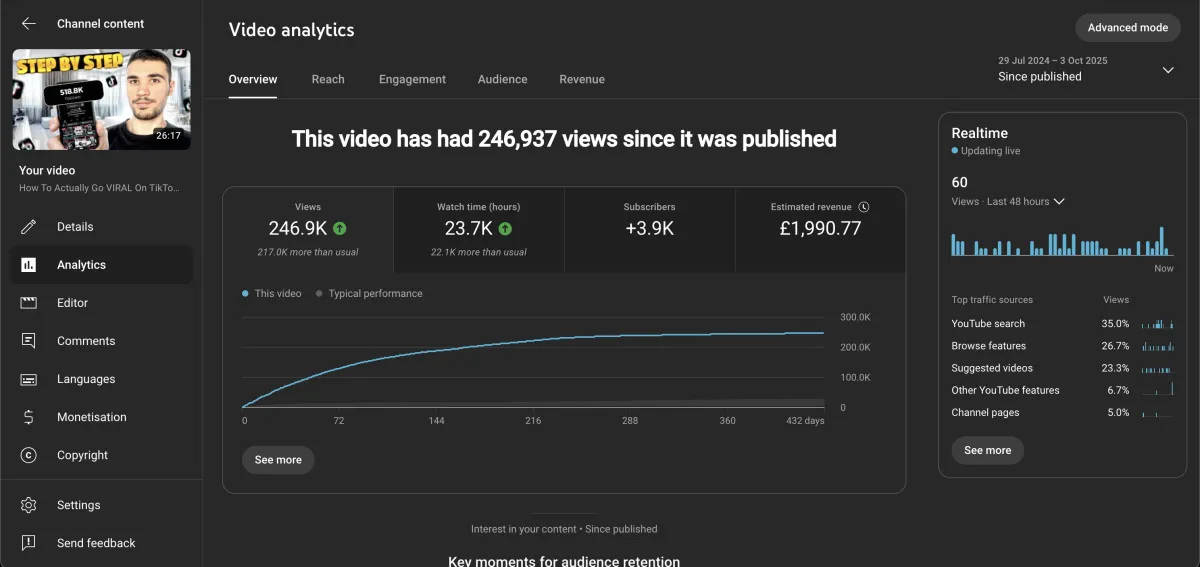The height and width of the screenshot is (567, 1200).
Task: Click the Channel content heading
Action: [101, 23]
